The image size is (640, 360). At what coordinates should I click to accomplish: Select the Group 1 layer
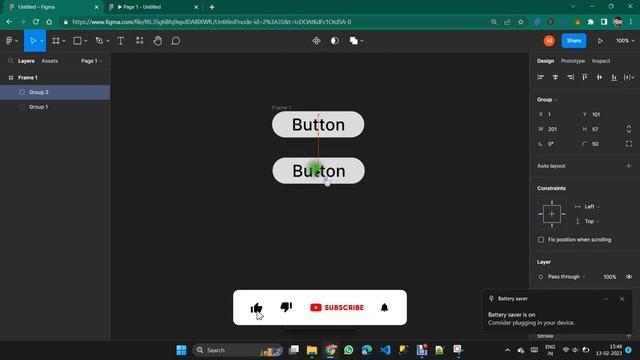(x=55, y=107)
